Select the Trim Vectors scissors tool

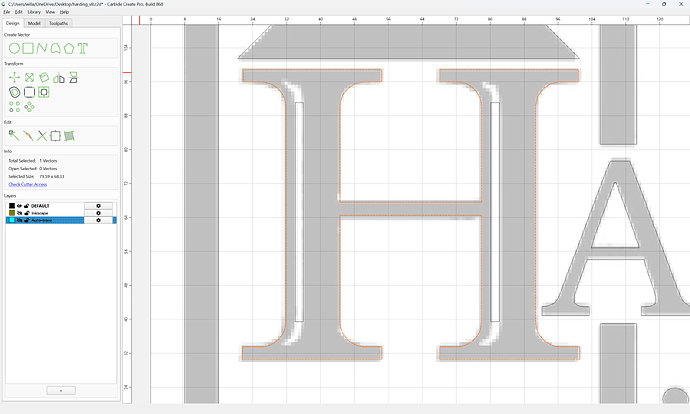pos(42,136)
